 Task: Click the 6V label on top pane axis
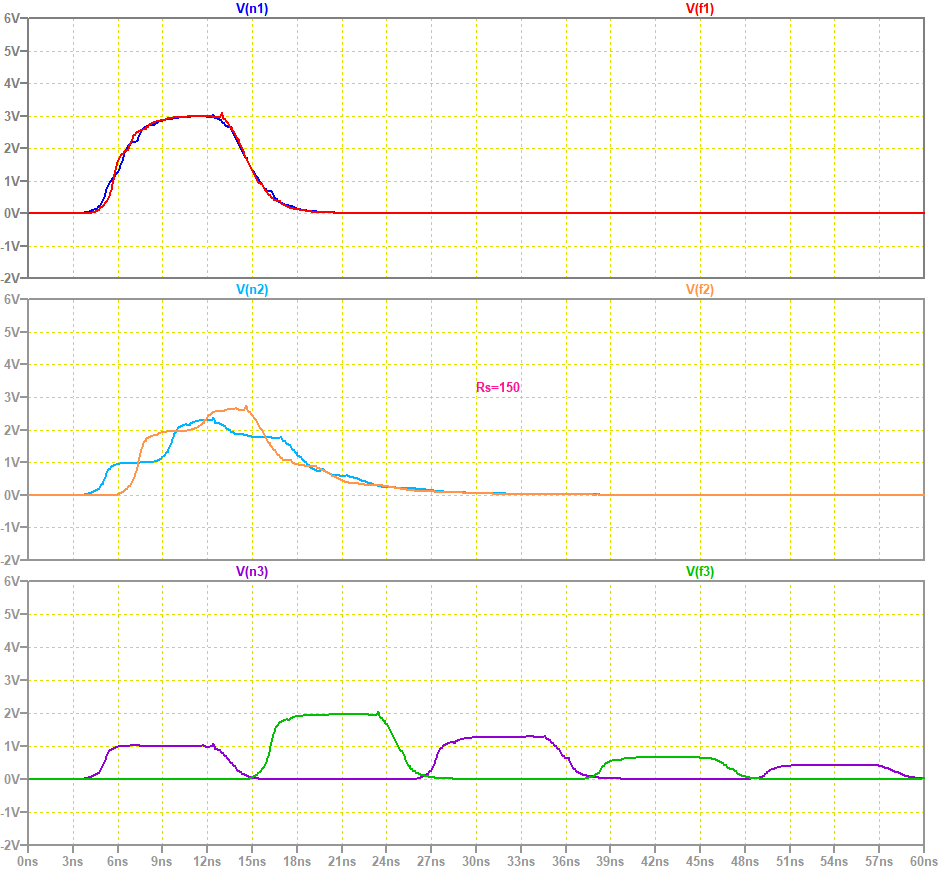pyautogui.click(x=14, y=18)
